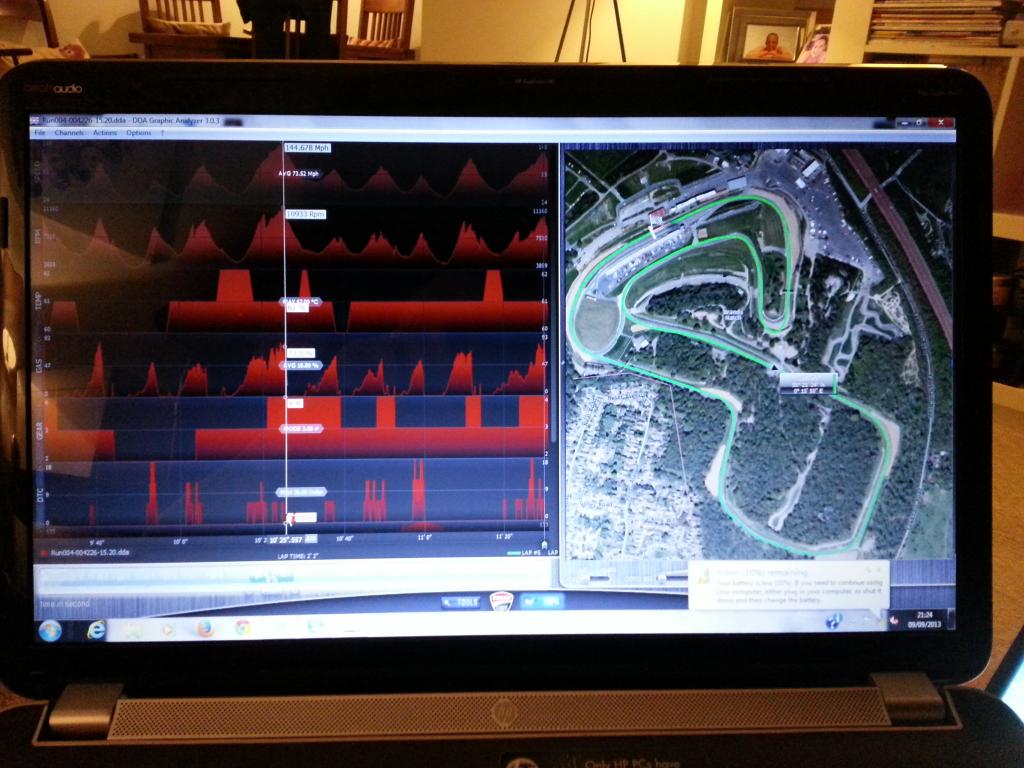Click the TOOLS button in bottom bar
This screenshot has height=768, width=1024.
point(461,601)
